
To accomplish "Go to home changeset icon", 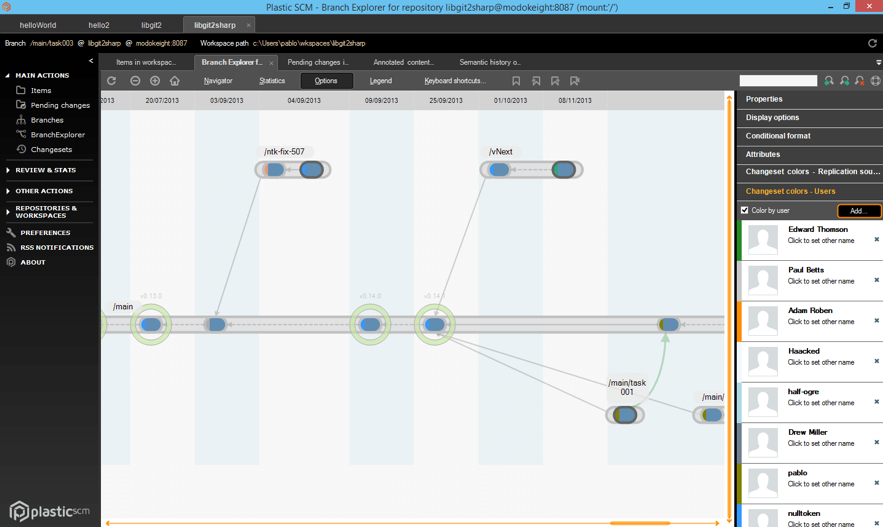I will pos(175,81).
